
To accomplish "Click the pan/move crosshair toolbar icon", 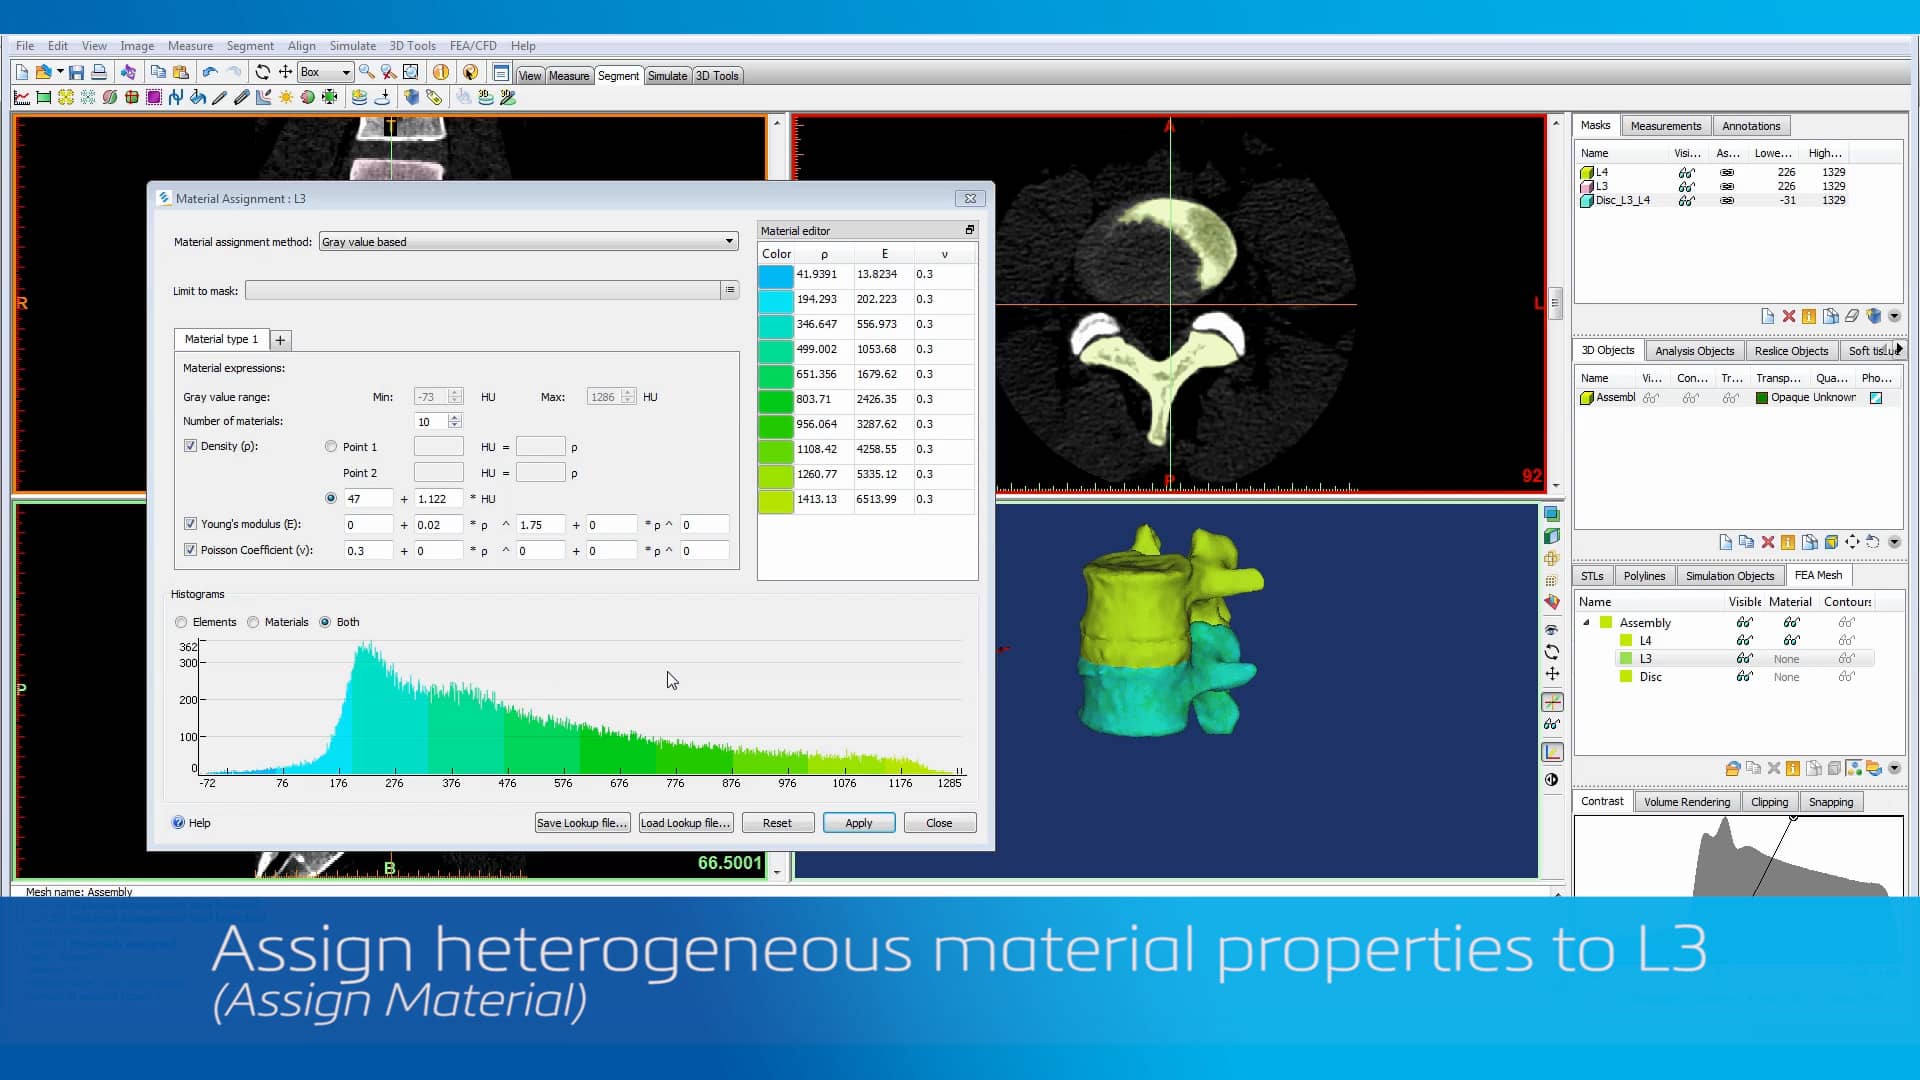I will pyautogui.click(x=285, y=72).
